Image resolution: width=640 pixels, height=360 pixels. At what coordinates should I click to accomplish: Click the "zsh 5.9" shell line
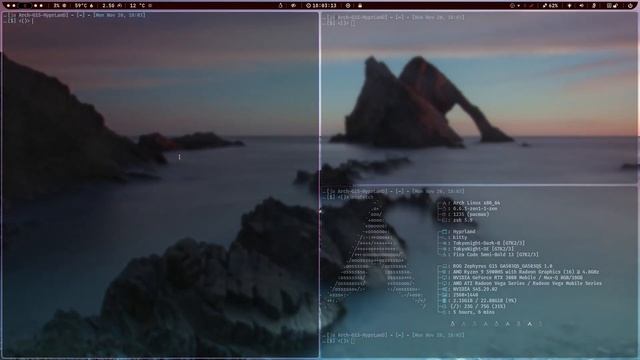click(x=462, y=220)
